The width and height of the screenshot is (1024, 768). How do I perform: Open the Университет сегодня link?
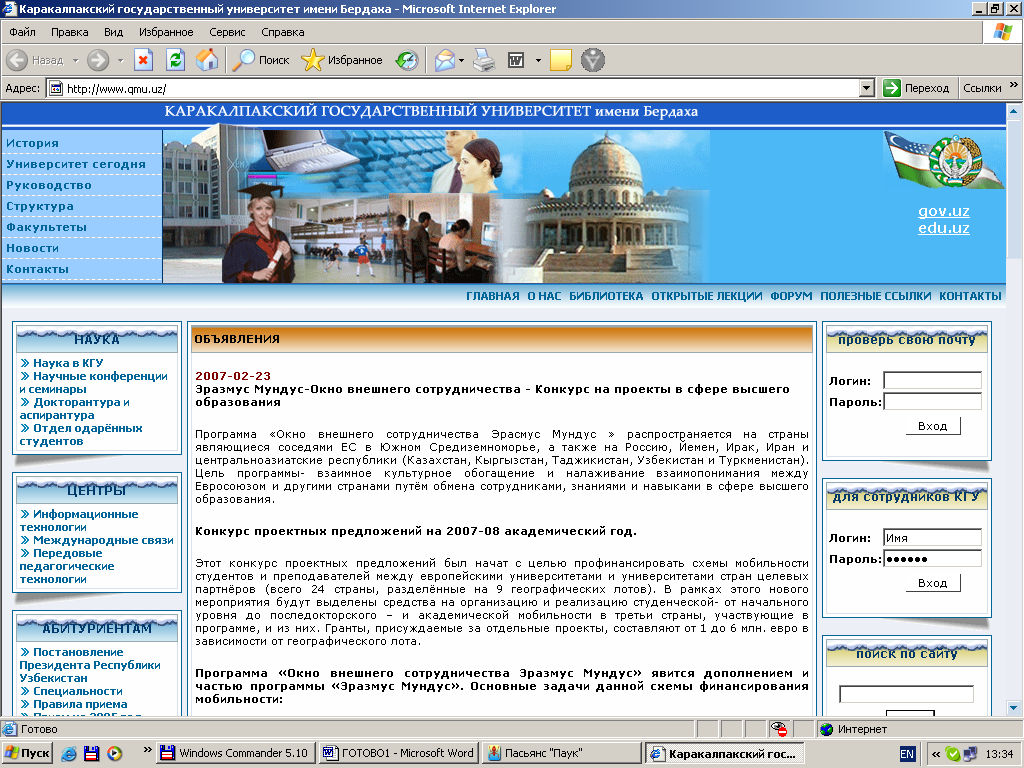pos(76,164)
